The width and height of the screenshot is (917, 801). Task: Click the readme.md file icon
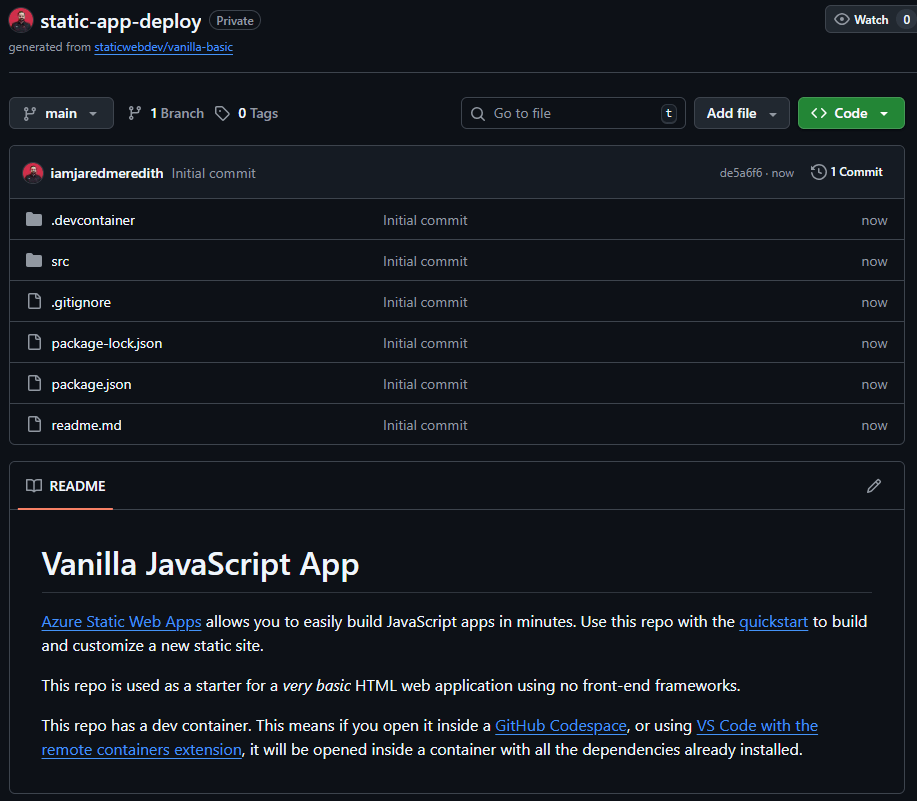35,424
